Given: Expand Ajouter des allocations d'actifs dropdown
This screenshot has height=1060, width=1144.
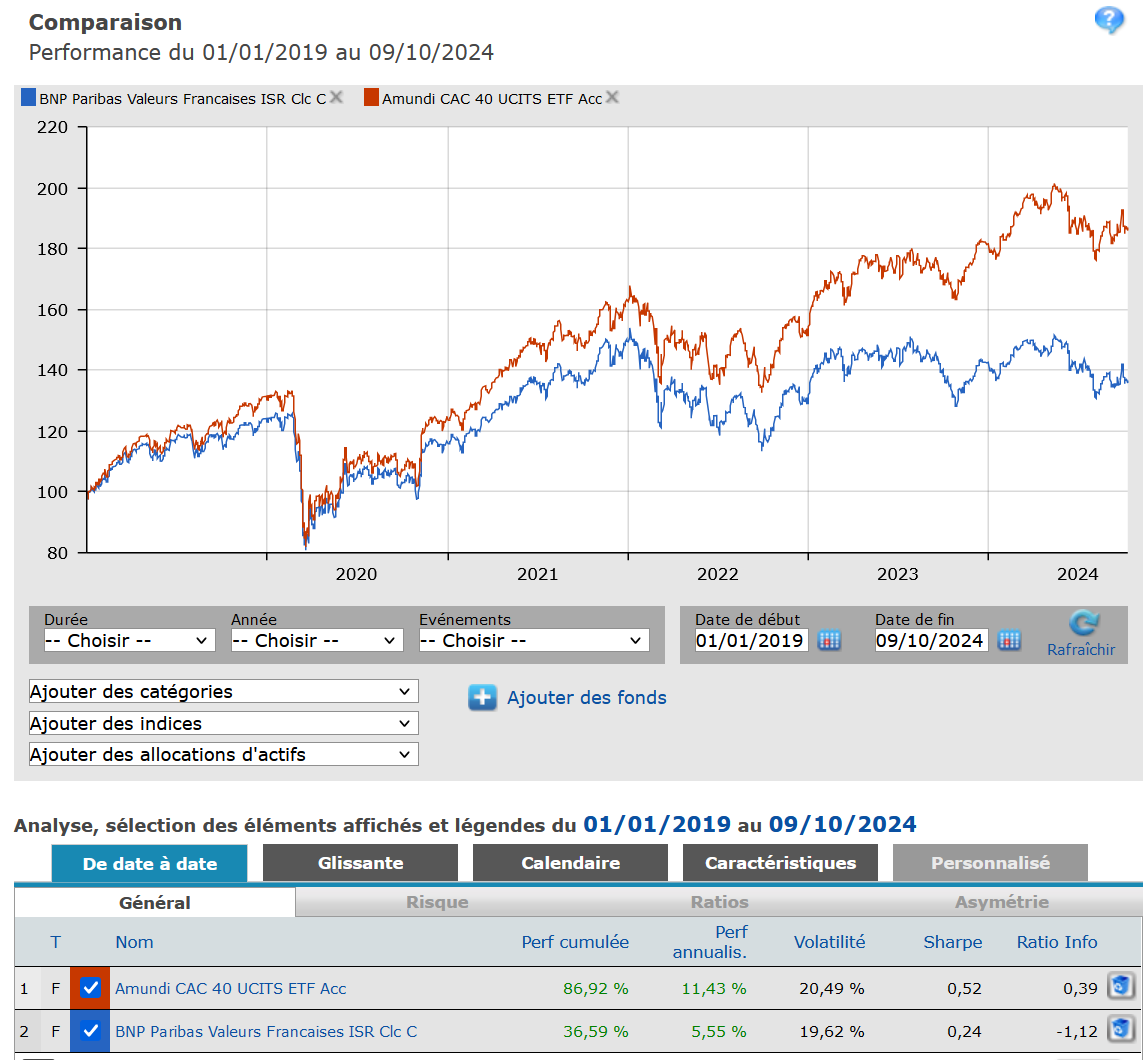Looking at the screenshot, I should pyautogui.click(x=223, y=754).
